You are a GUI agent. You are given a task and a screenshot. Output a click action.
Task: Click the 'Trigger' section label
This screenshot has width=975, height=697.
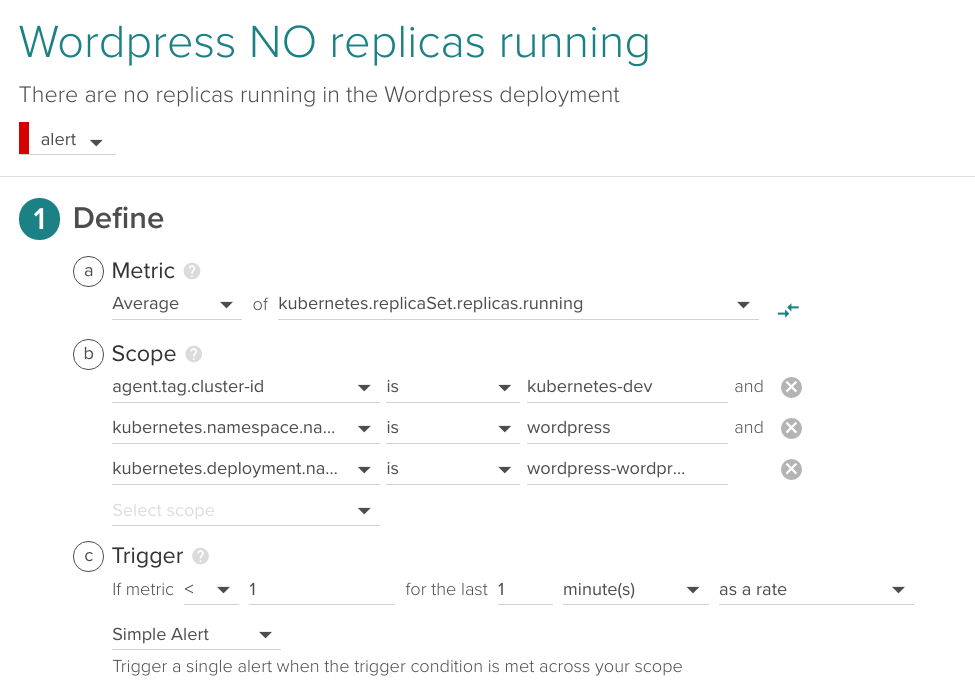click(x=147, y=556)
